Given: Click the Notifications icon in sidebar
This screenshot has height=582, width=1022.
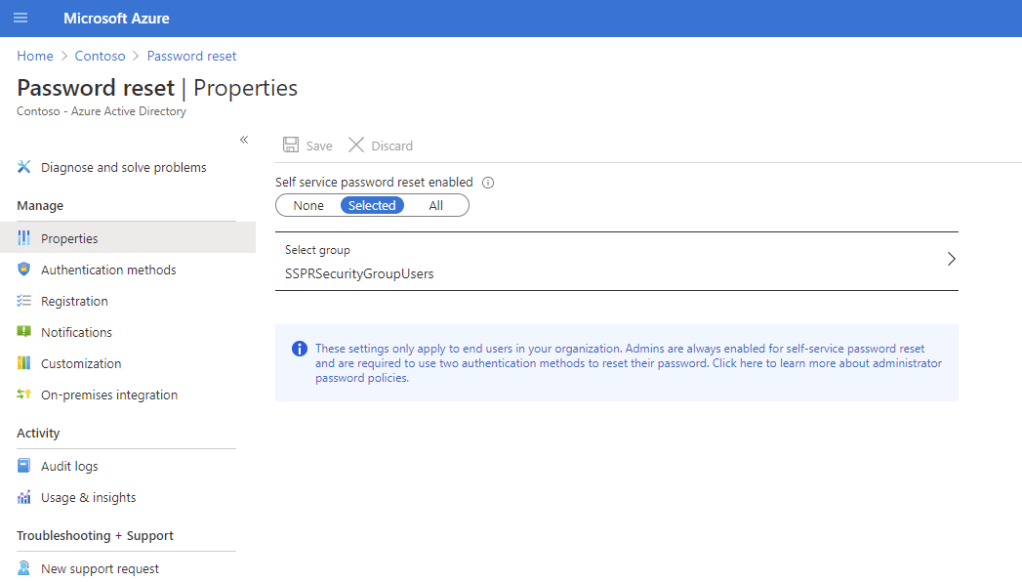Looking at the screenshot, I should tap(24, 332).
